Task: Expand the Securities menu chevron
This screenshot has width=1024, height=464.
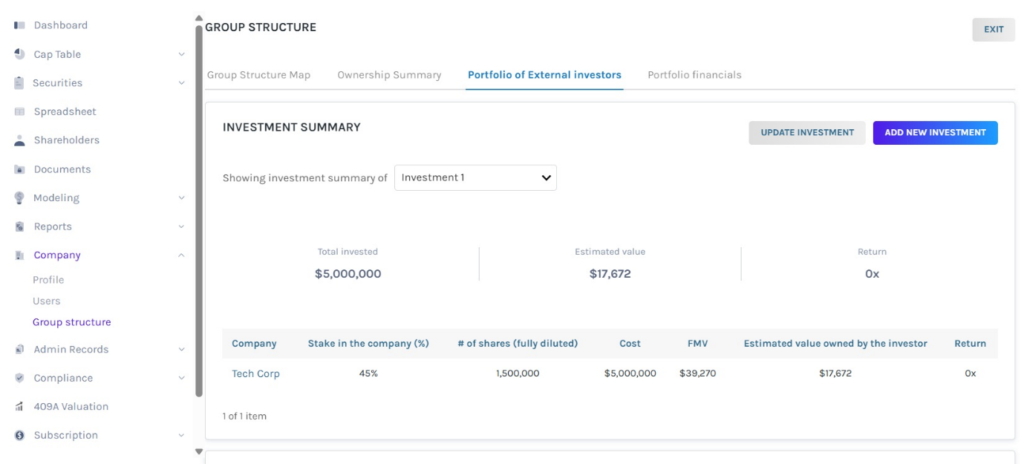Action: 182,83
